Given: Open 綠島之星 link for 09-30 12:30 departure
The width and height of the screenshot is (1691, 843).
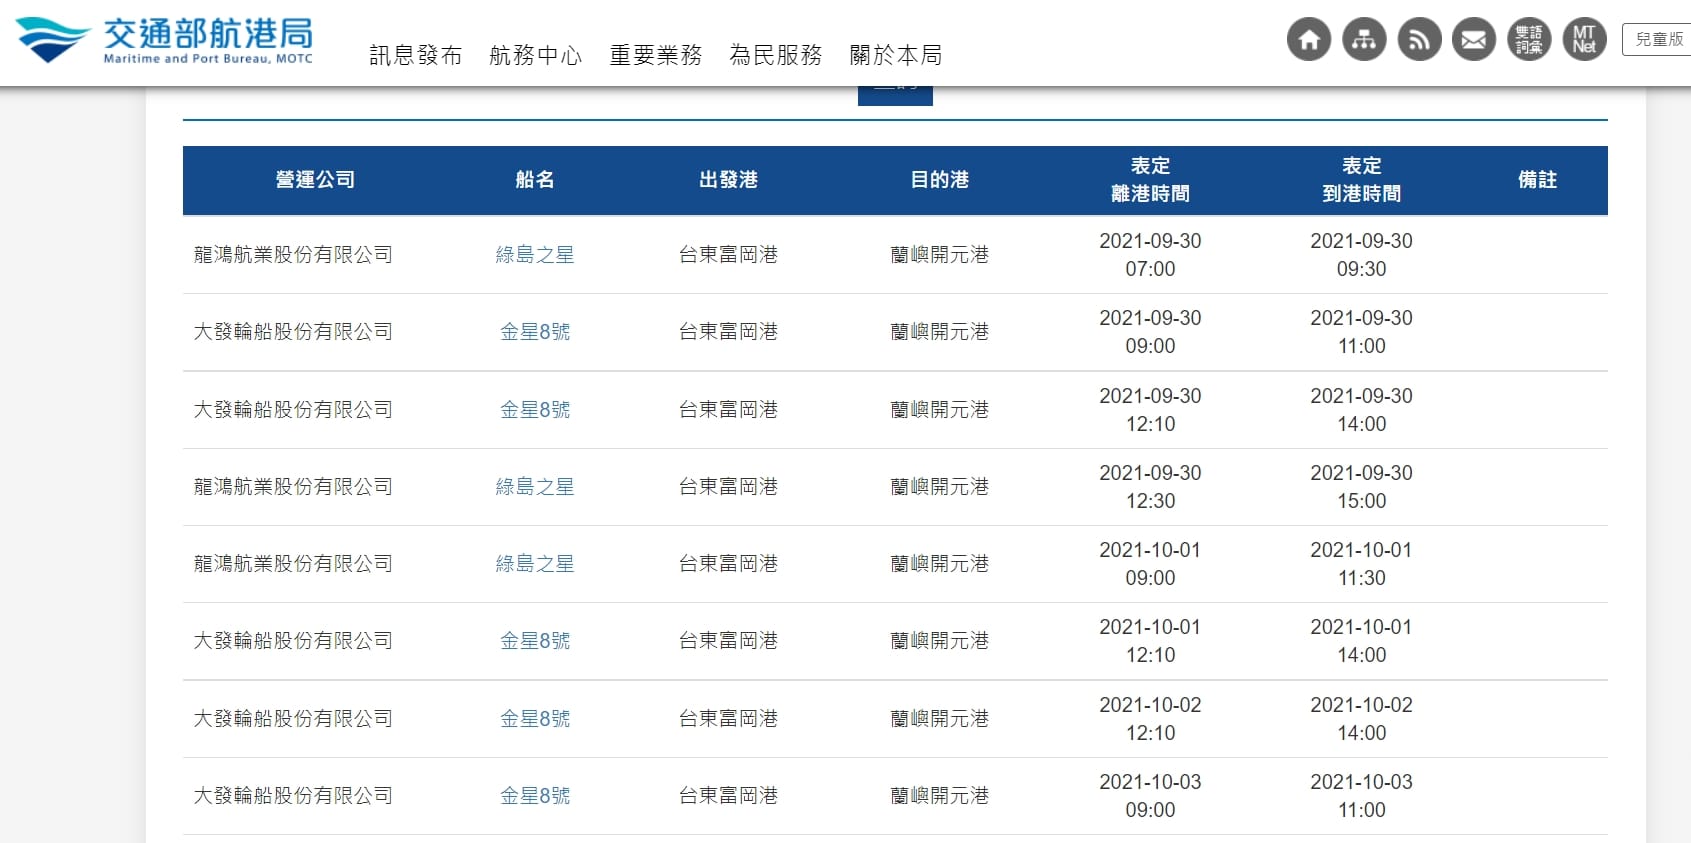Looking at the screenshot, I should click(535, 487).
